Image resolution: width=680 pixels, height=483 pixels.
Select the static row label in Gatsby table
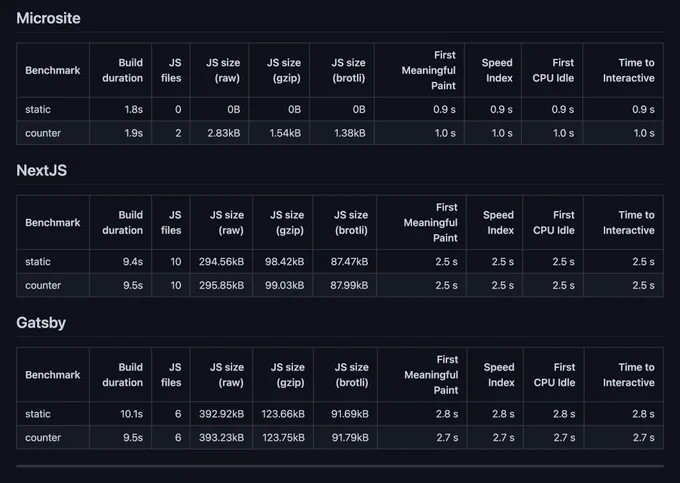38,414
